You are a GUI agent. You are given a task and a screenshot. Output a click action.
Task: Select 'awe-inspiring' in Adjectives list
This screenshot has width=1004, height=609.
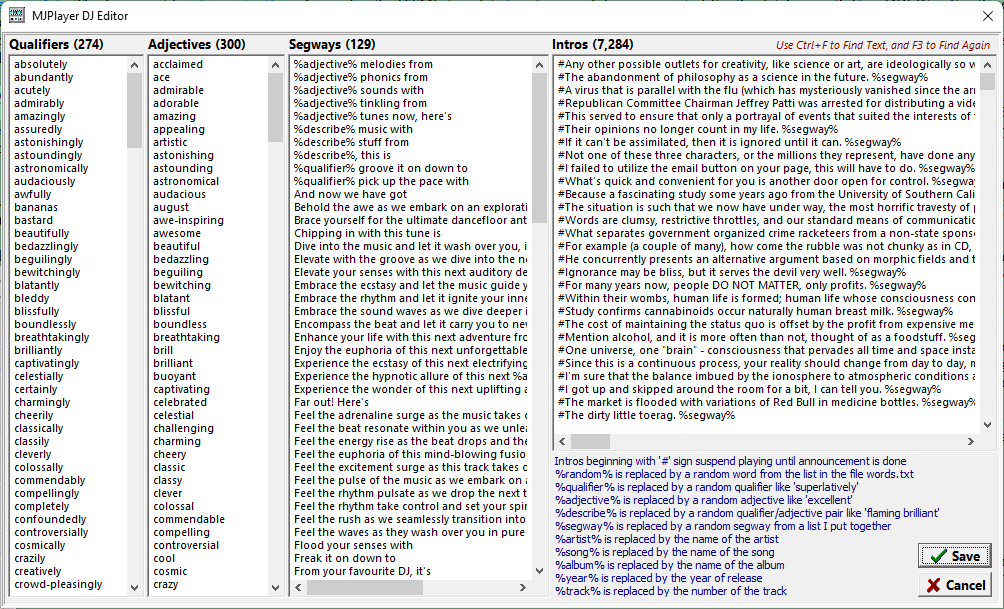coord(188,220)
